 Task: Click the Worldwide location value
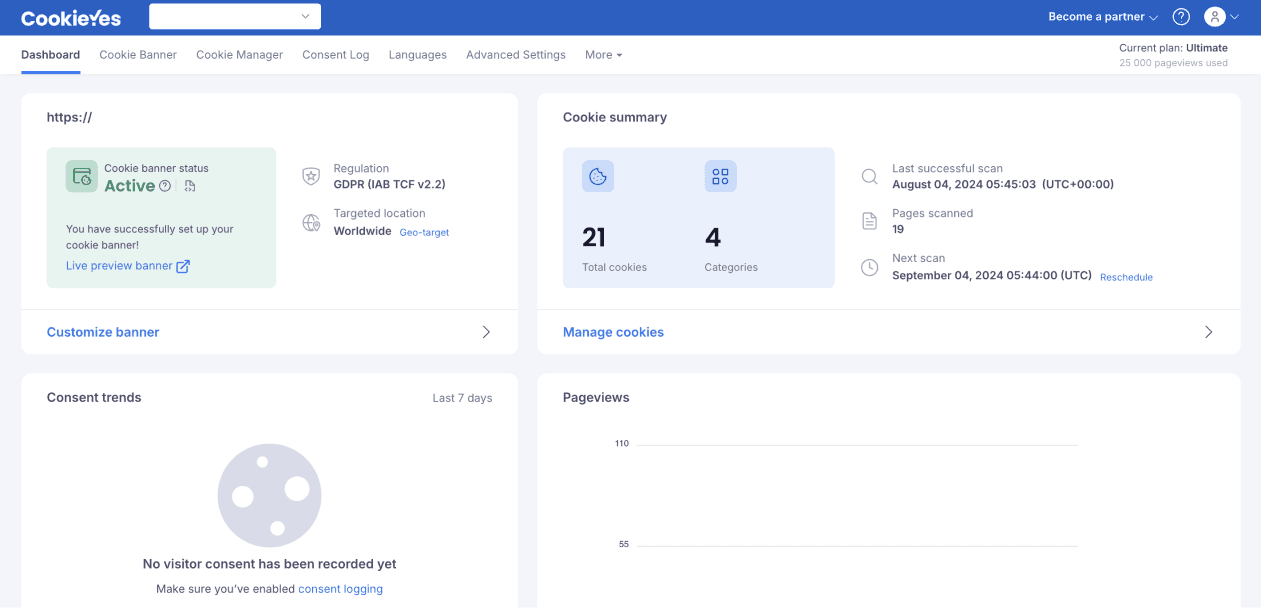pyautogui.click(x=362, y=231)
